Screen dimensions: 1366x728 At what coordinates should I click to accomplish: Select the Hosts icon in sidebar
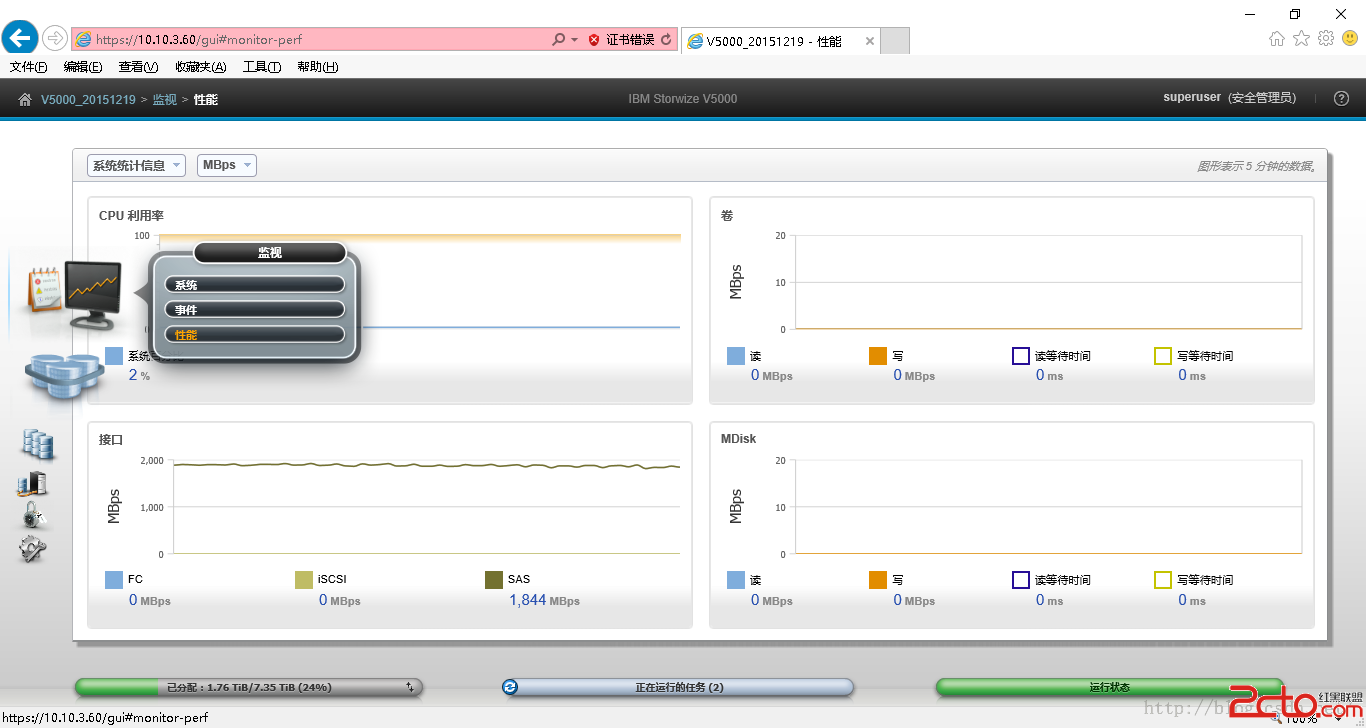pyautogui.click(x=33, y=484)
